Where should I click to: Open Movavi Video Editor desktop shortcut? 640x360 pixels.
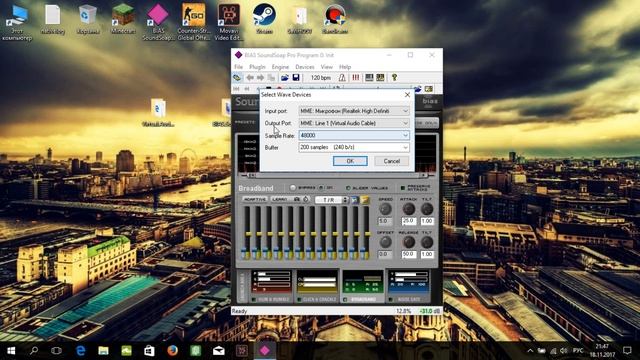click(x=229, y=22)
